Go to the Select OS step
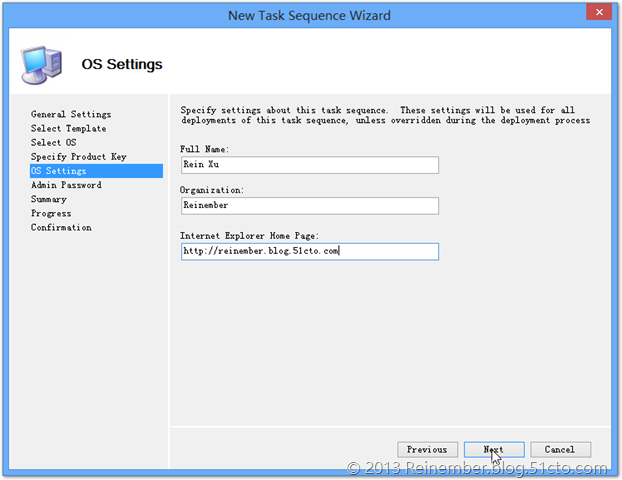 54,142
